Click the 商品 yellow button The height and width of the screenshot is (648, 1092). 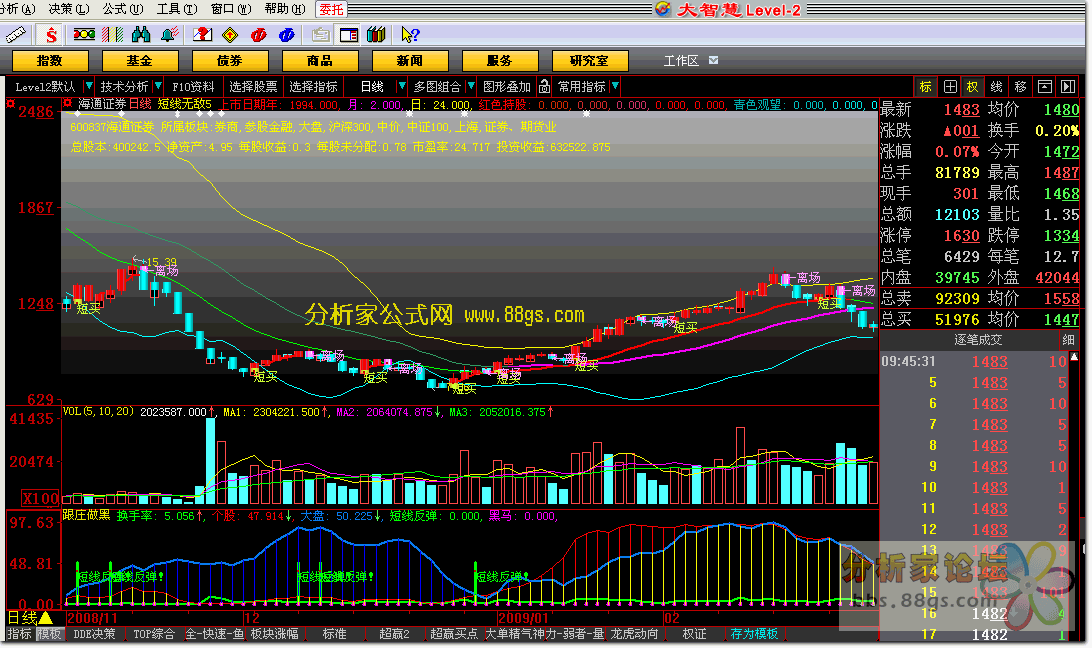pos(320,61)
